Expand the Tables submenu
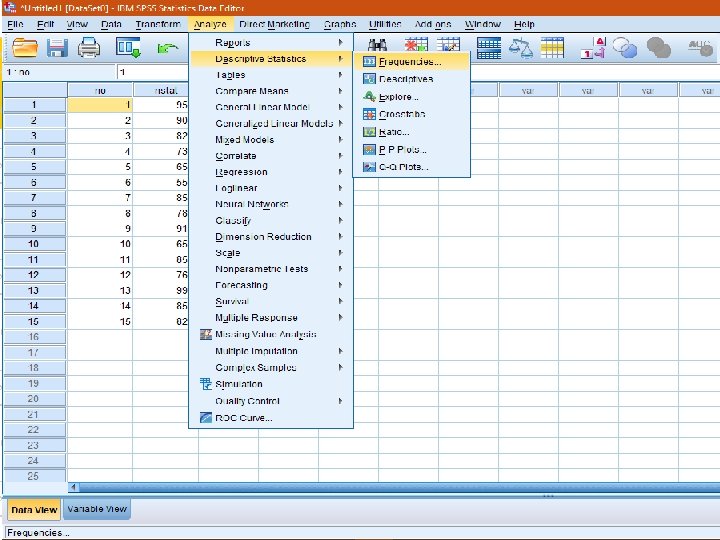Screen dimensions: 720x540 coord(271,75)
